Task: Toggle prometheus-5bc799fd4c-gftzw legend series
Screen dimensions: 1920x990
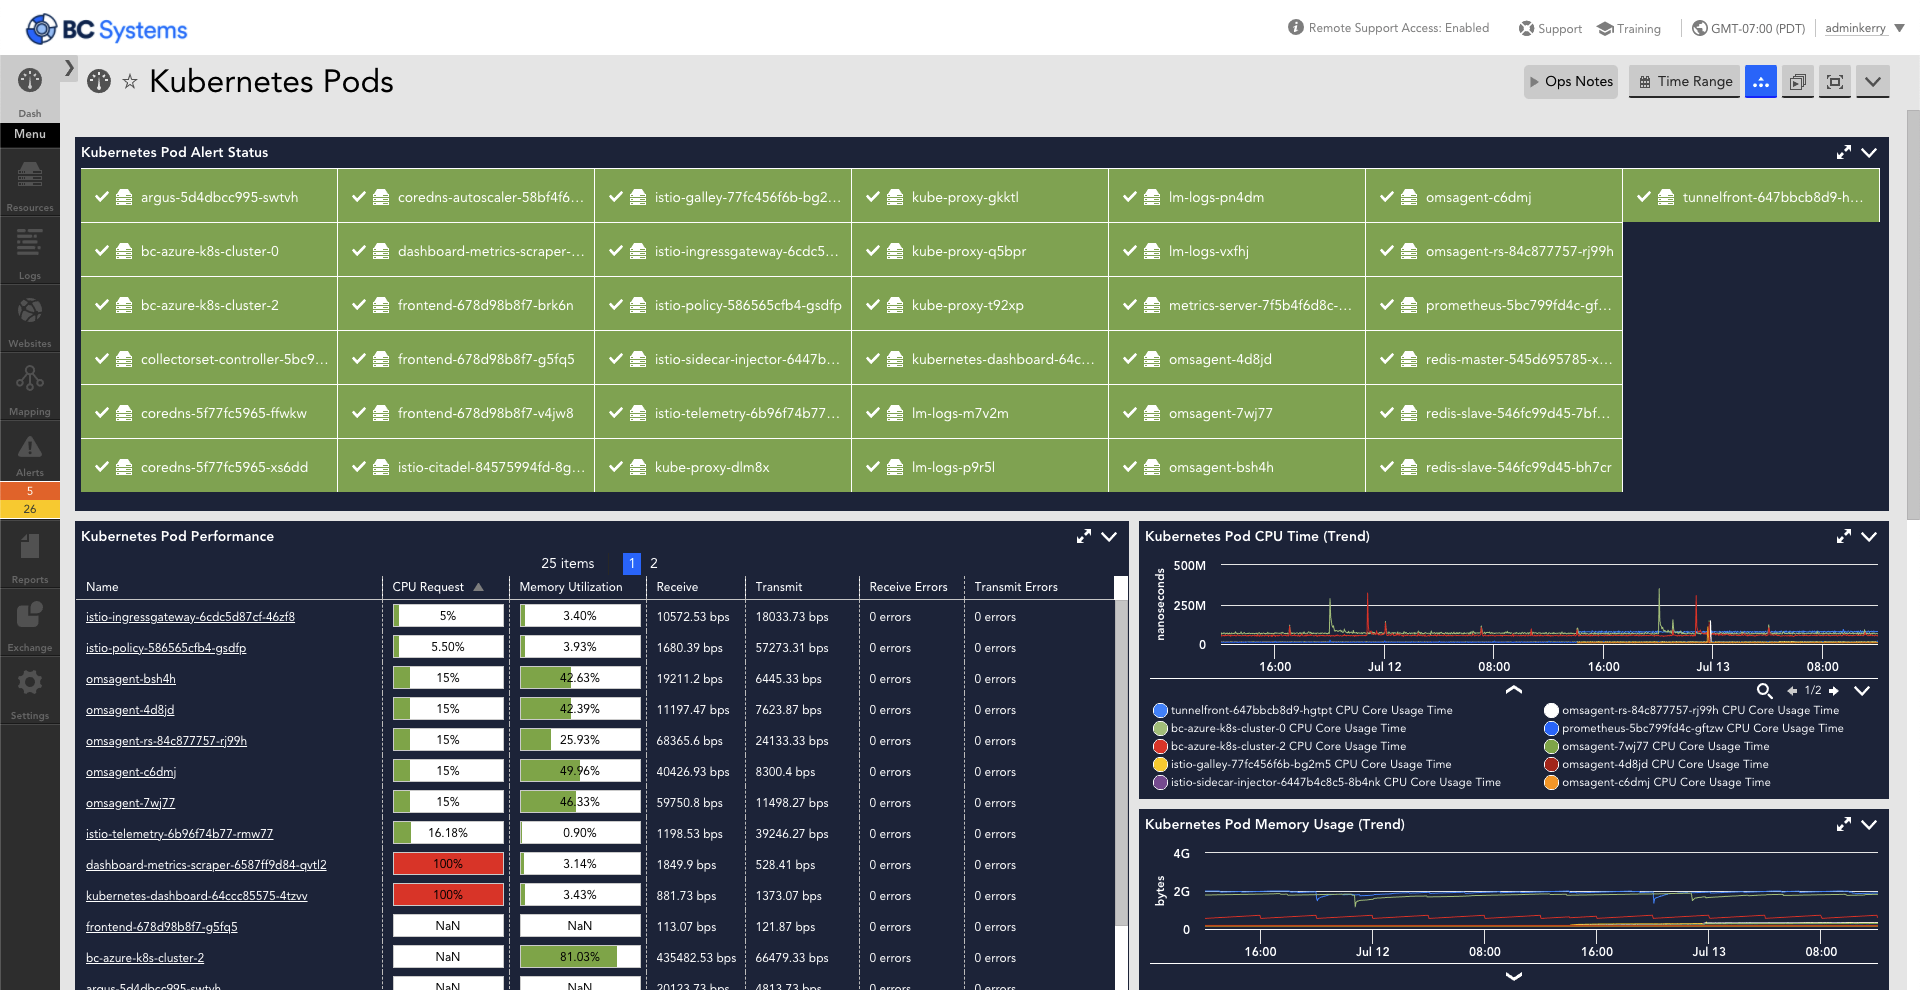Action: (1694, 728)
